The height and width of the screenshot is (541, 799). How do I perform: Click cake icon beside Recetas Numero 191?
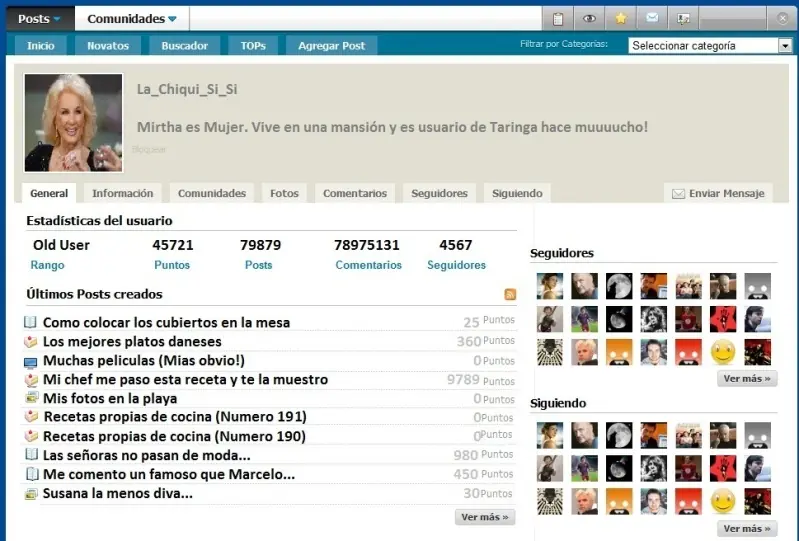[31, 416]
